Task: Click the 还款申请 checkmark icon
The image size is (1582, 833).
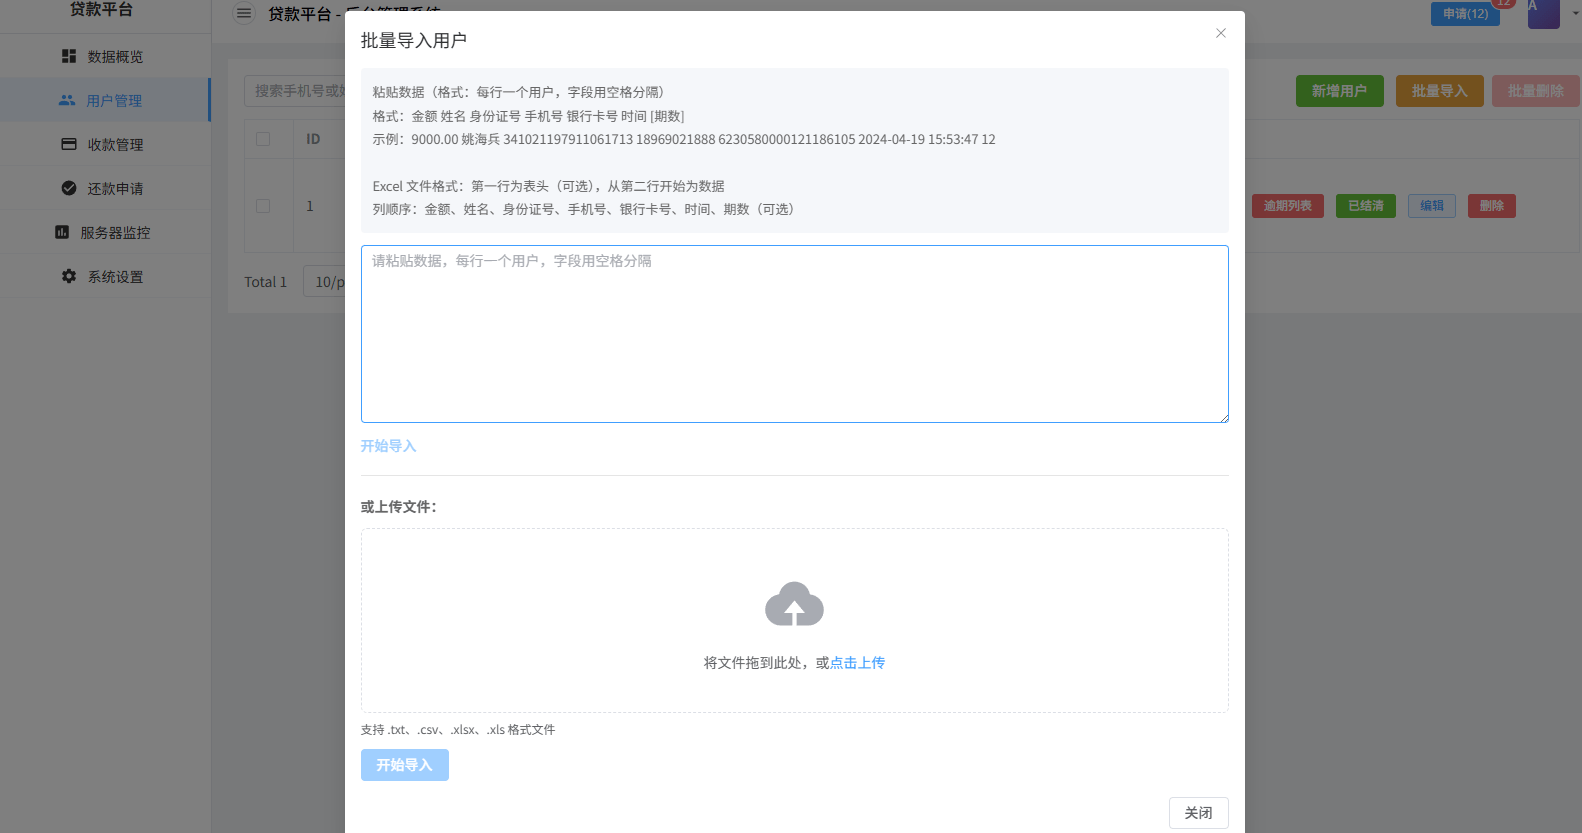Action: tap(69, 189)
